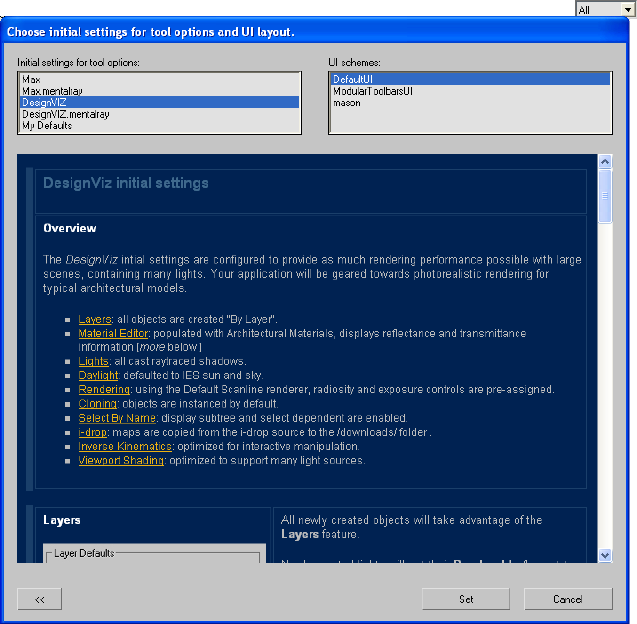
Task: Click the DesignViz initial settings heading
Action: coord(126,183)
